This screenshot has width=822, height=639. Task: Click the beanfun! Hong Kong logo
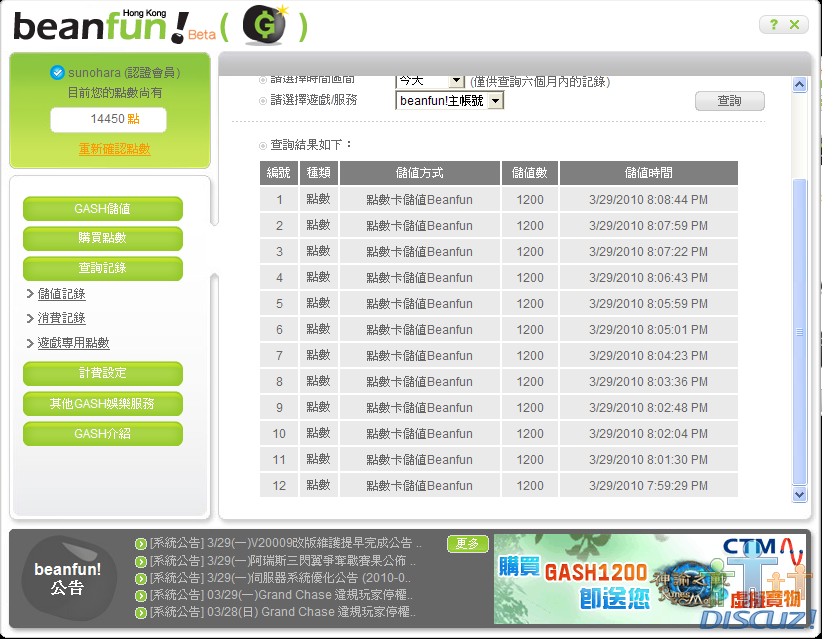pos(101,26)
